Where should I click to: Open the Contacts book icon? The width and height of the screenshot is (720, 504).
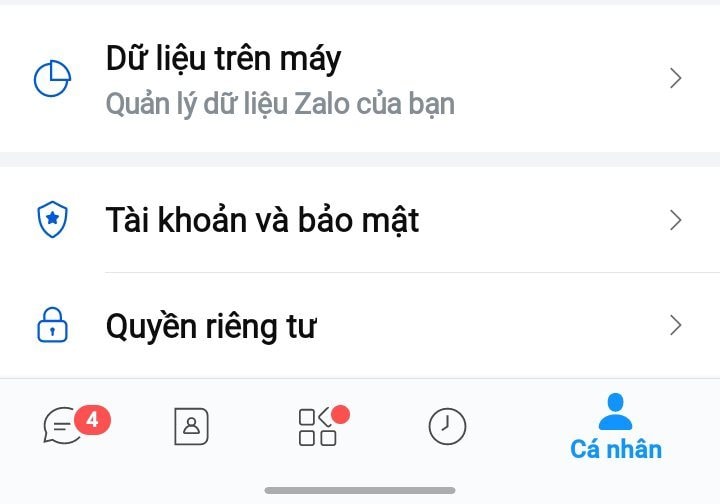tap(191, 426)
